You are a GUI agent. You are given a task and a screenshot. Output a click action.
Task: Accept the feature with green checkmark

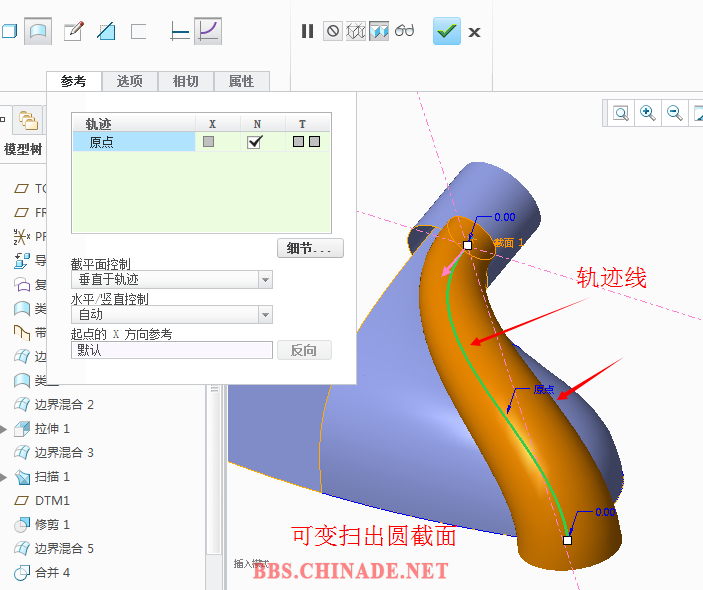pyautogui.click(x=446, y=31)
